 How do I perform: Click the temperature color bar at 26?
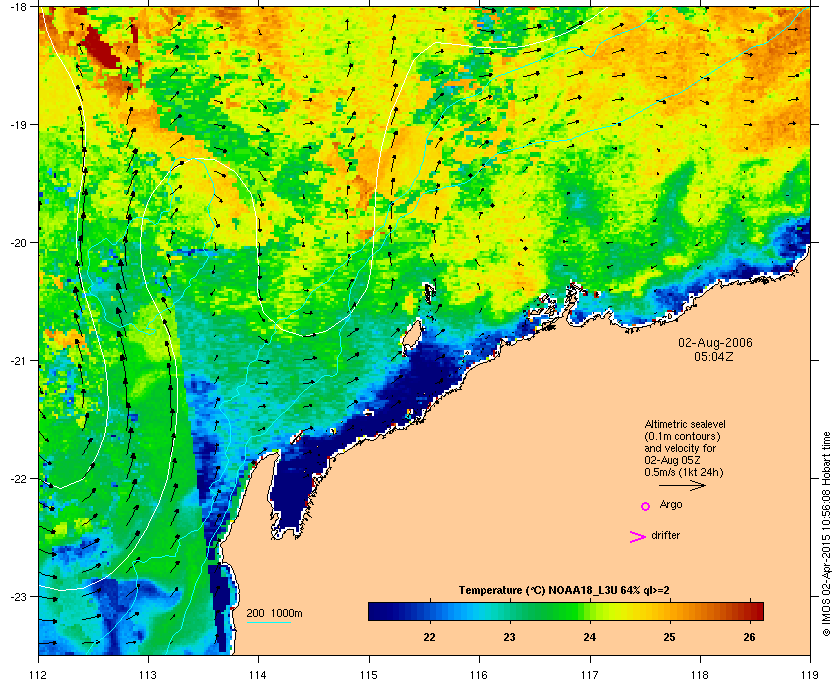point(749,611)
